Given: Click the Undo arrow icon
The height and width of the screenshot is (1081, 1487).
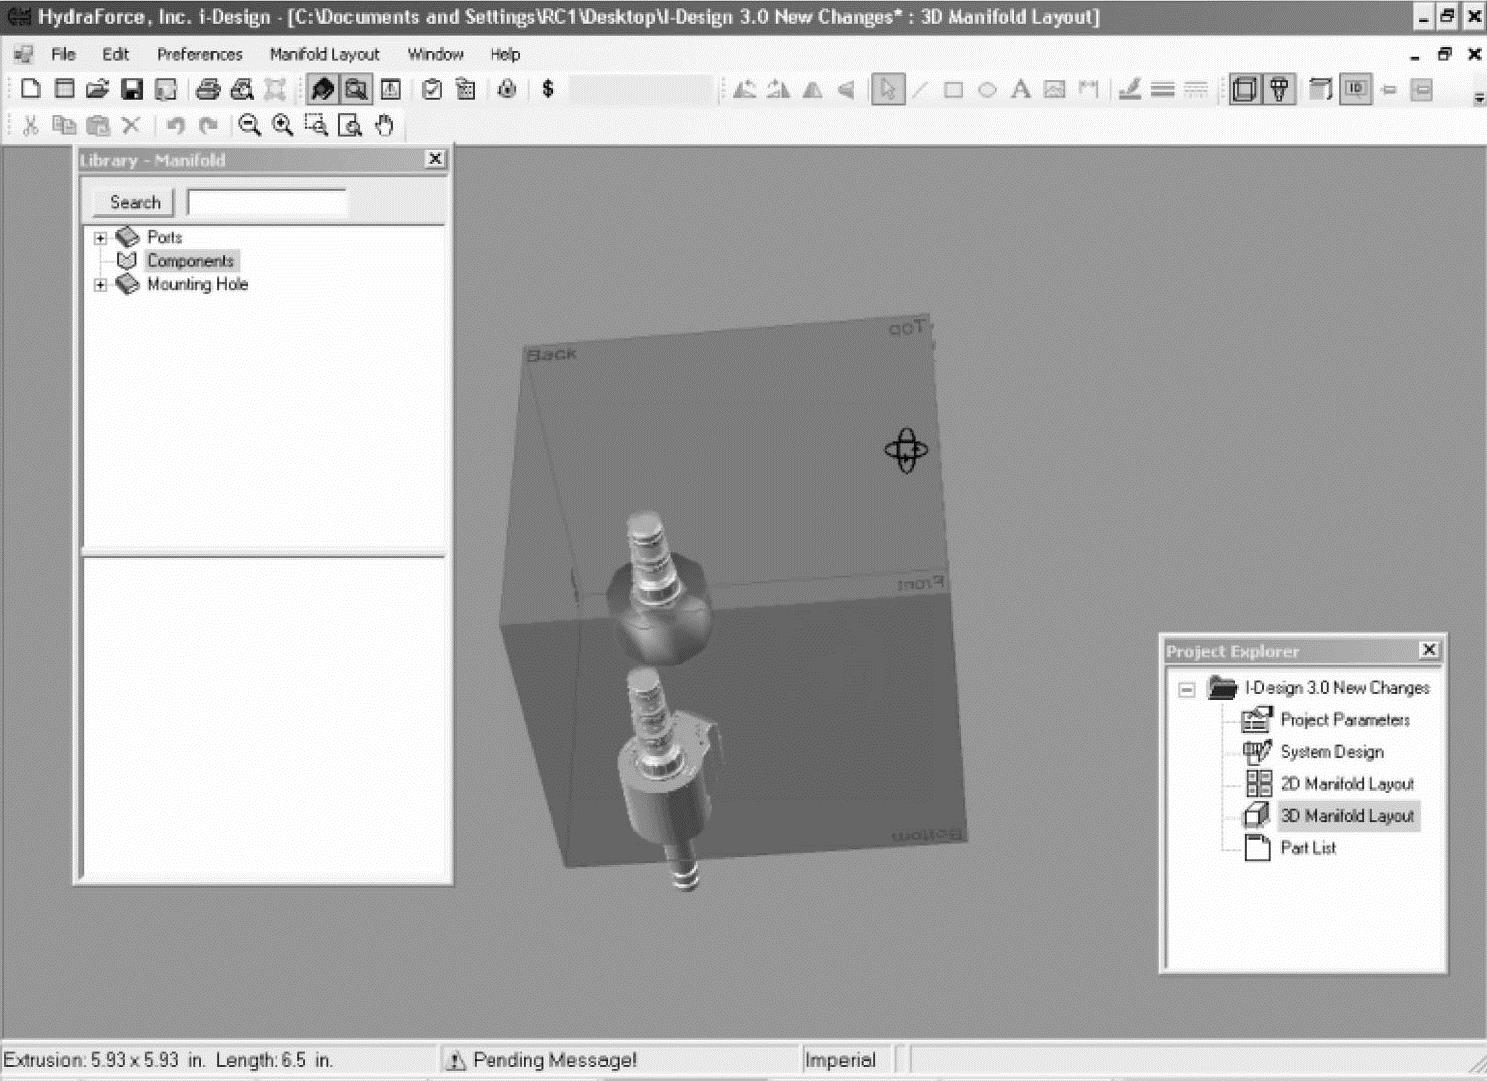Looking at the screenshot, I should click(x=176, y=125).
